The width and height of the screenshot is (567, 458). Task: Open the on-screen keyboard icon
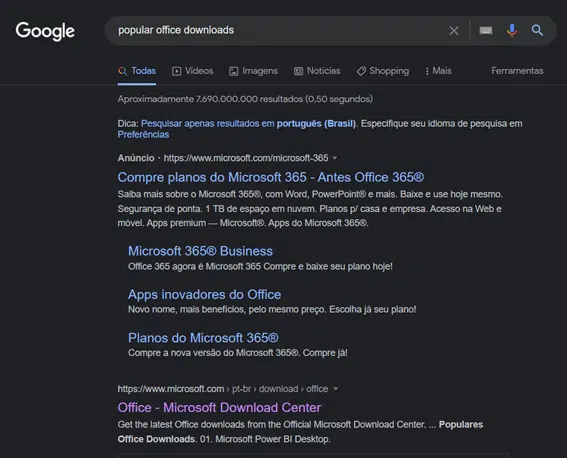click(486, 30)
